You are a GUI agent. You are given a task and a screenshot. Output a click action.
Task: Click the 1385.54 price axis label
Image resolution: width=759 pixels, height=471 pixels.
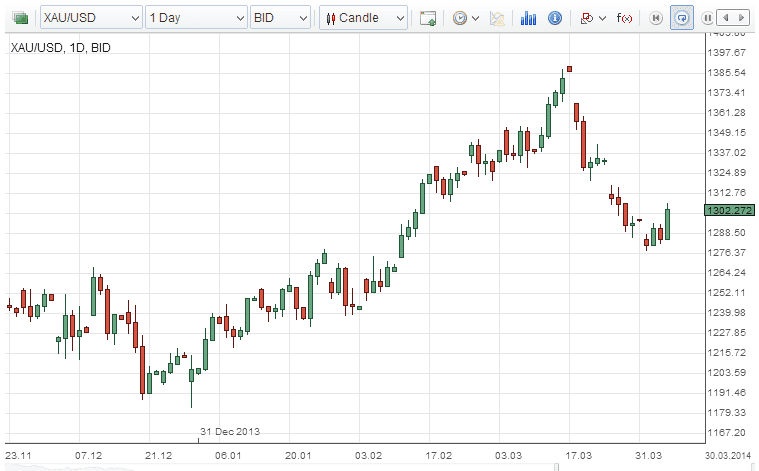727,73
